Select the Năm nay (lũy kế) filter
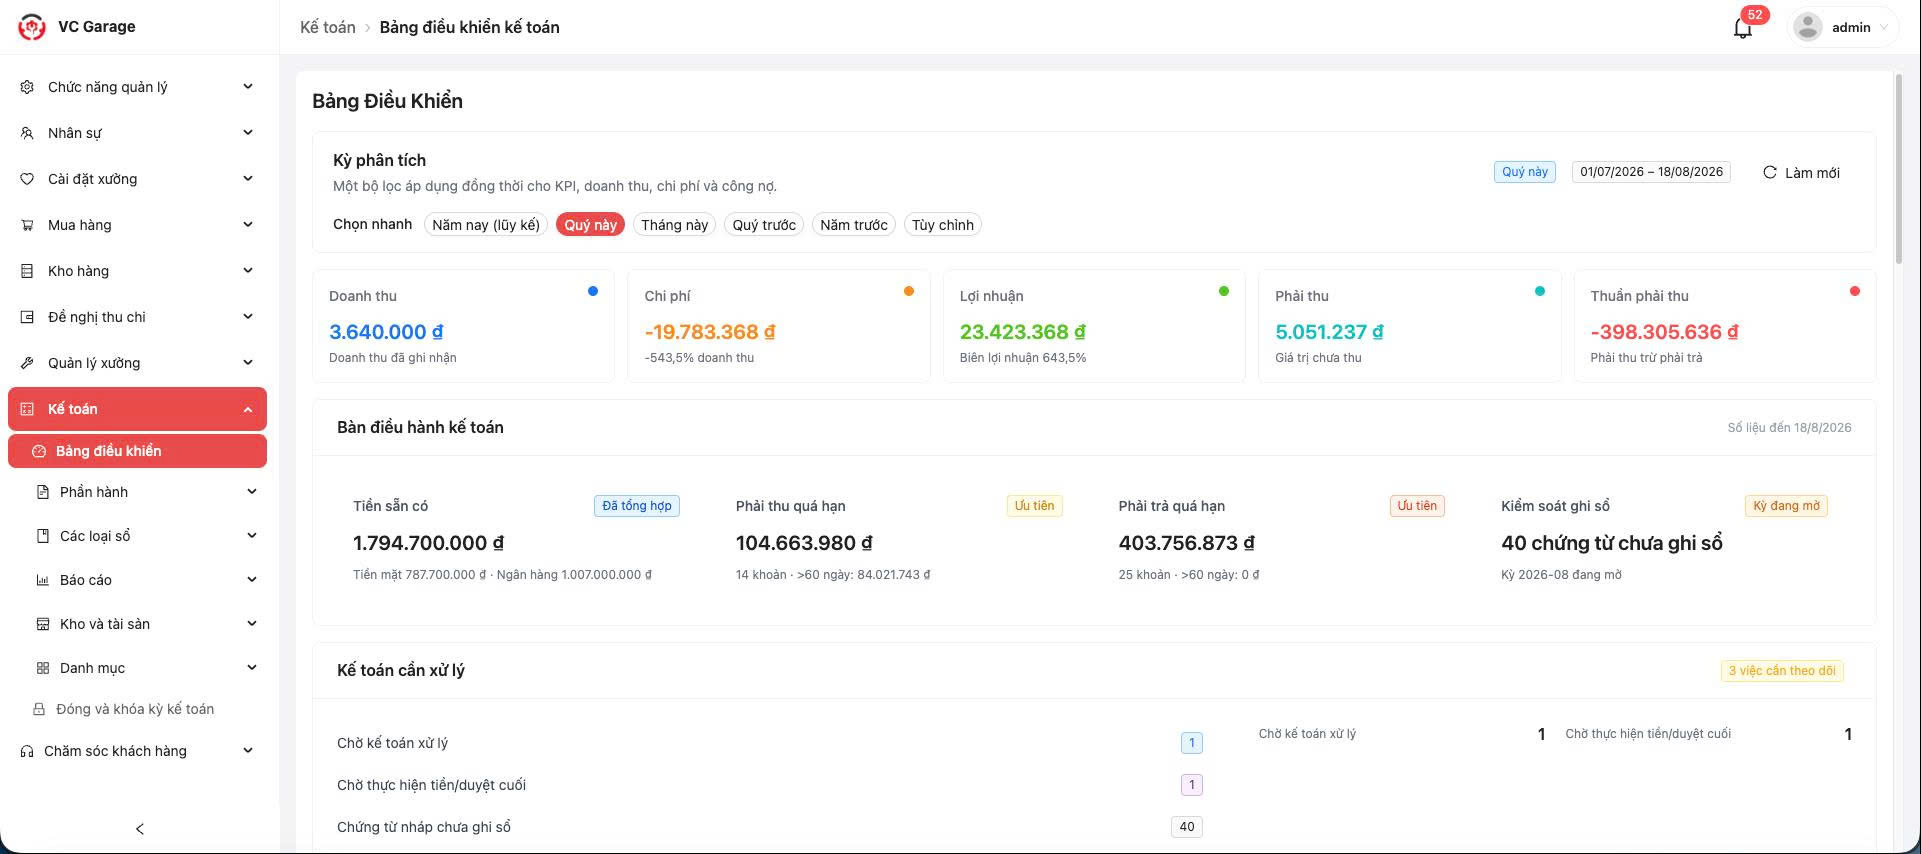The width and height of the screenshot is (1921, 854). pyautogui.click(x=486, y=225)
